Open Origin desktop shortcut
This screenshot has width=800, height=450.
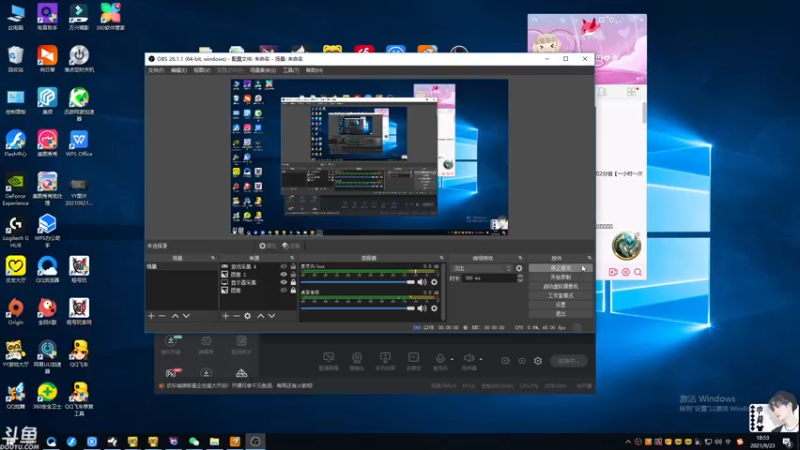(15, 312)
